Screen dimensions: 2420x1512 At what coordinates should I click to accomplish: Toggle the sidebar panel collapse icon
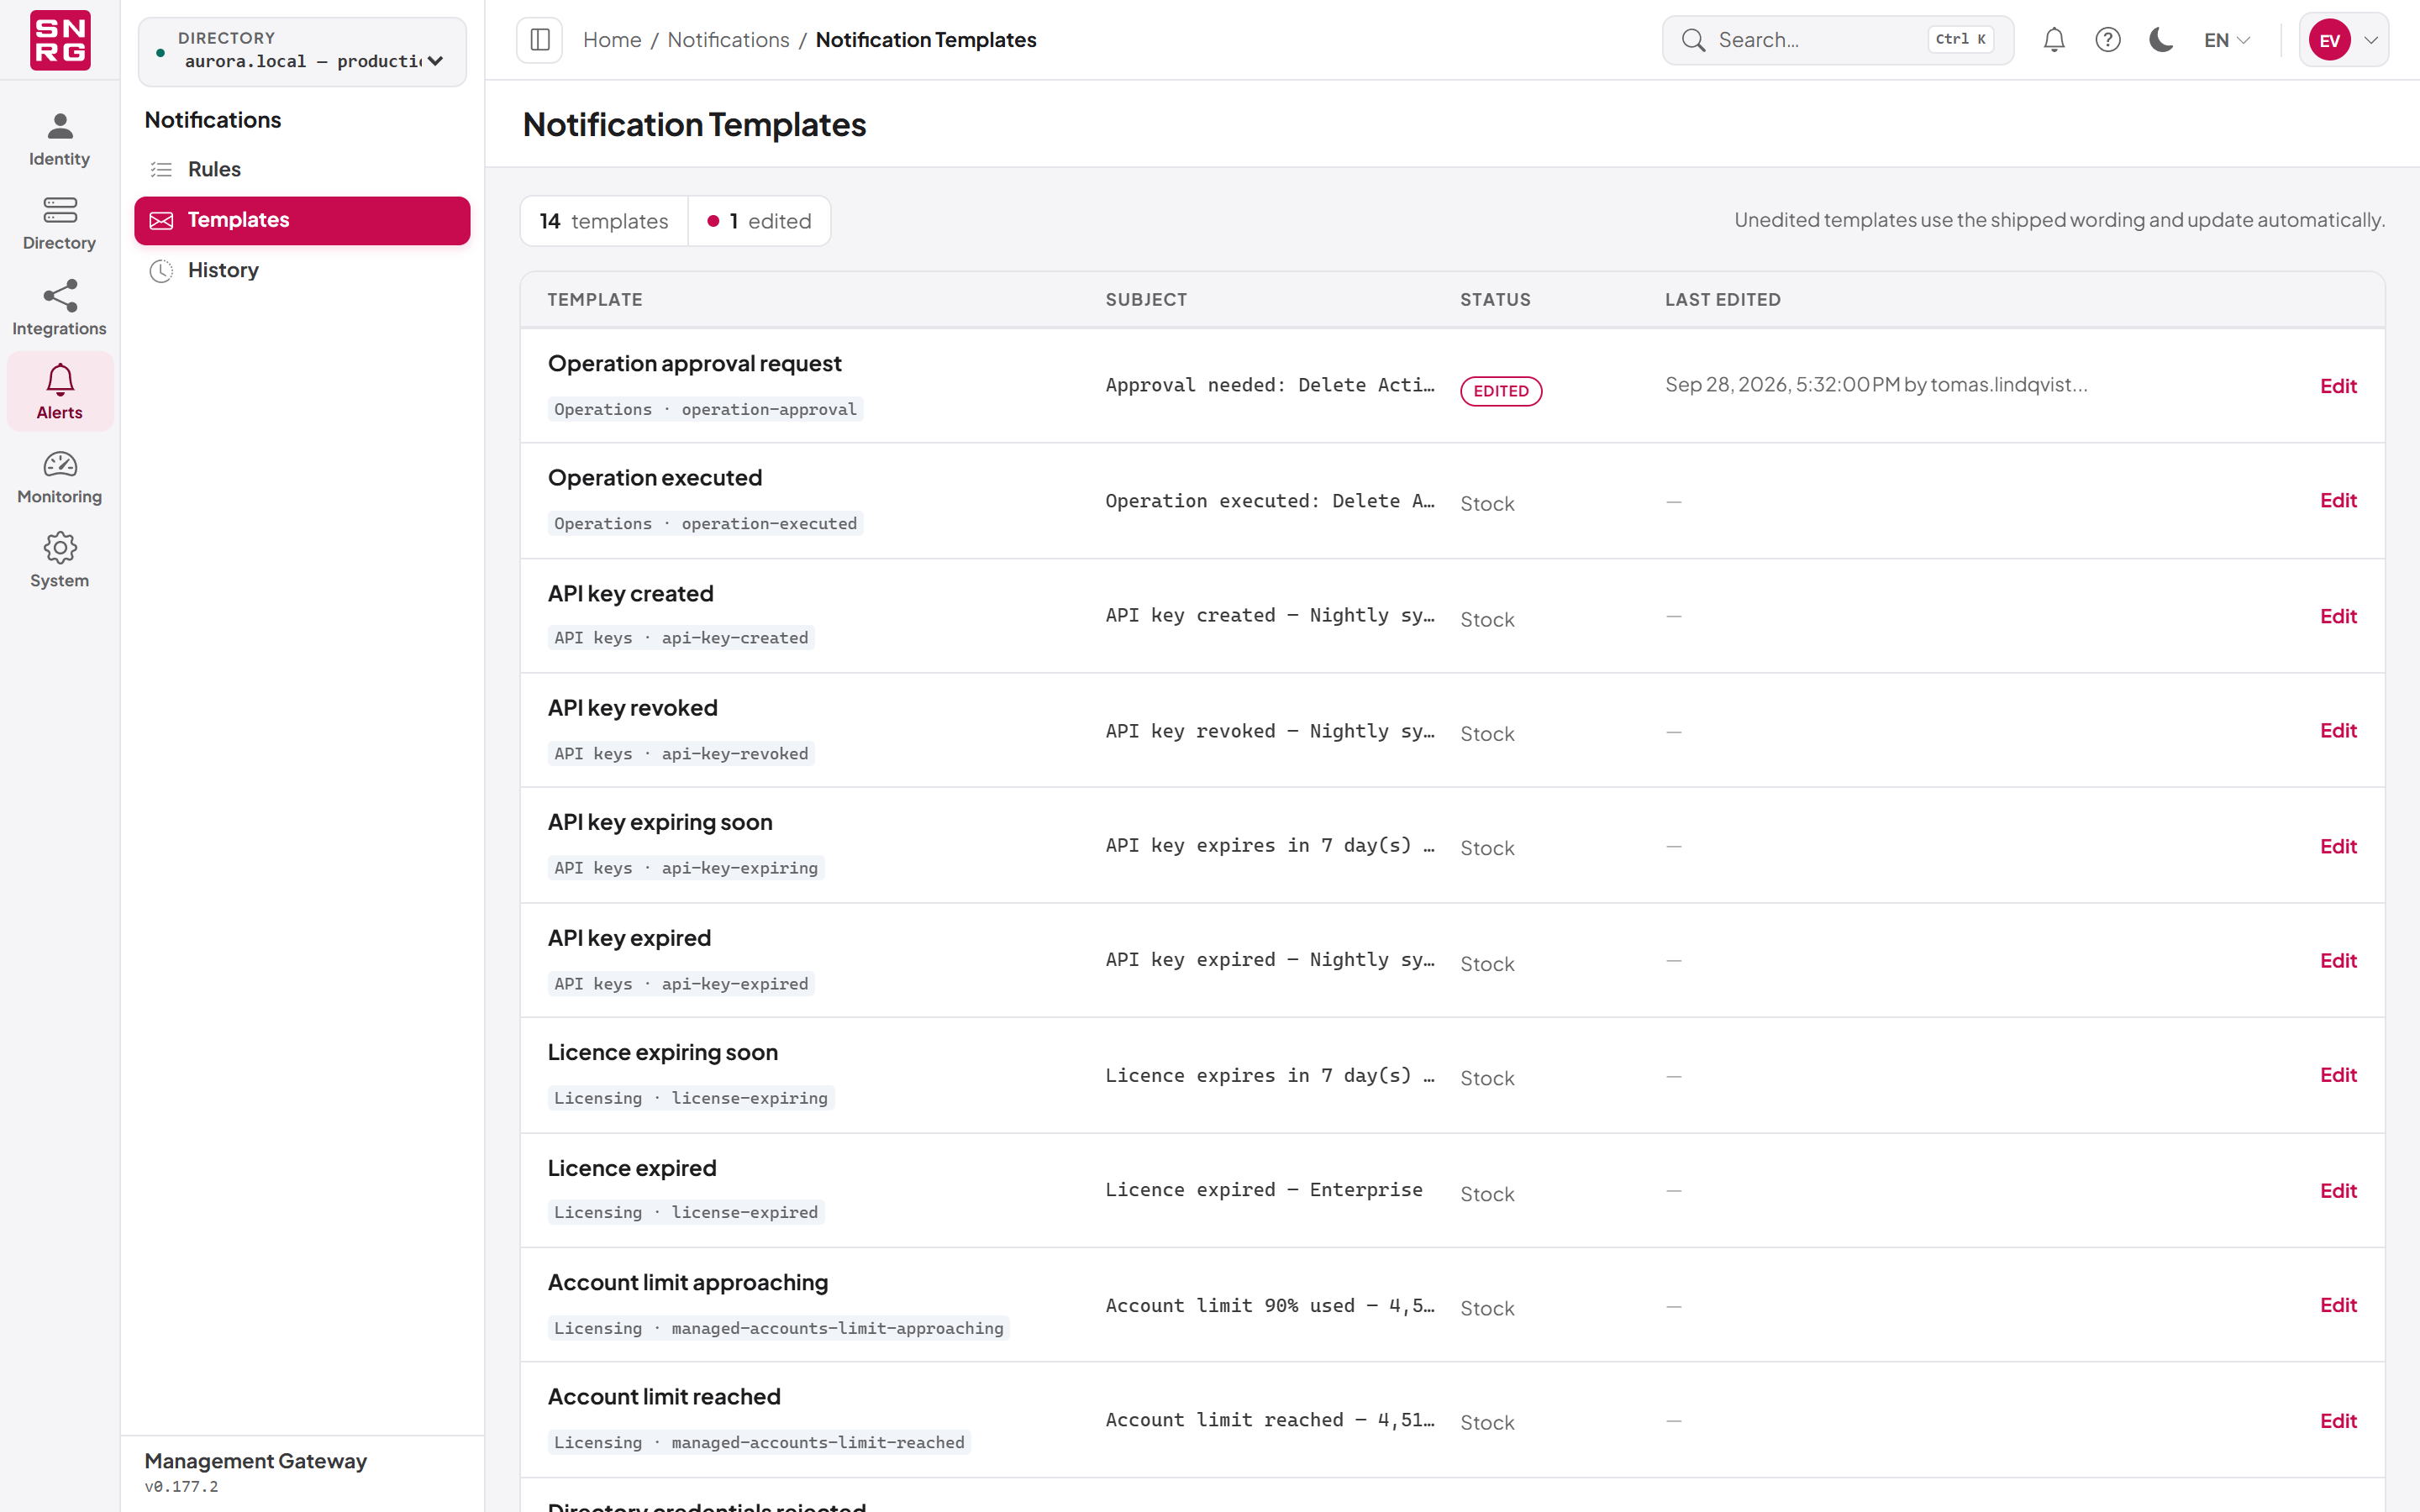(540, 40)
